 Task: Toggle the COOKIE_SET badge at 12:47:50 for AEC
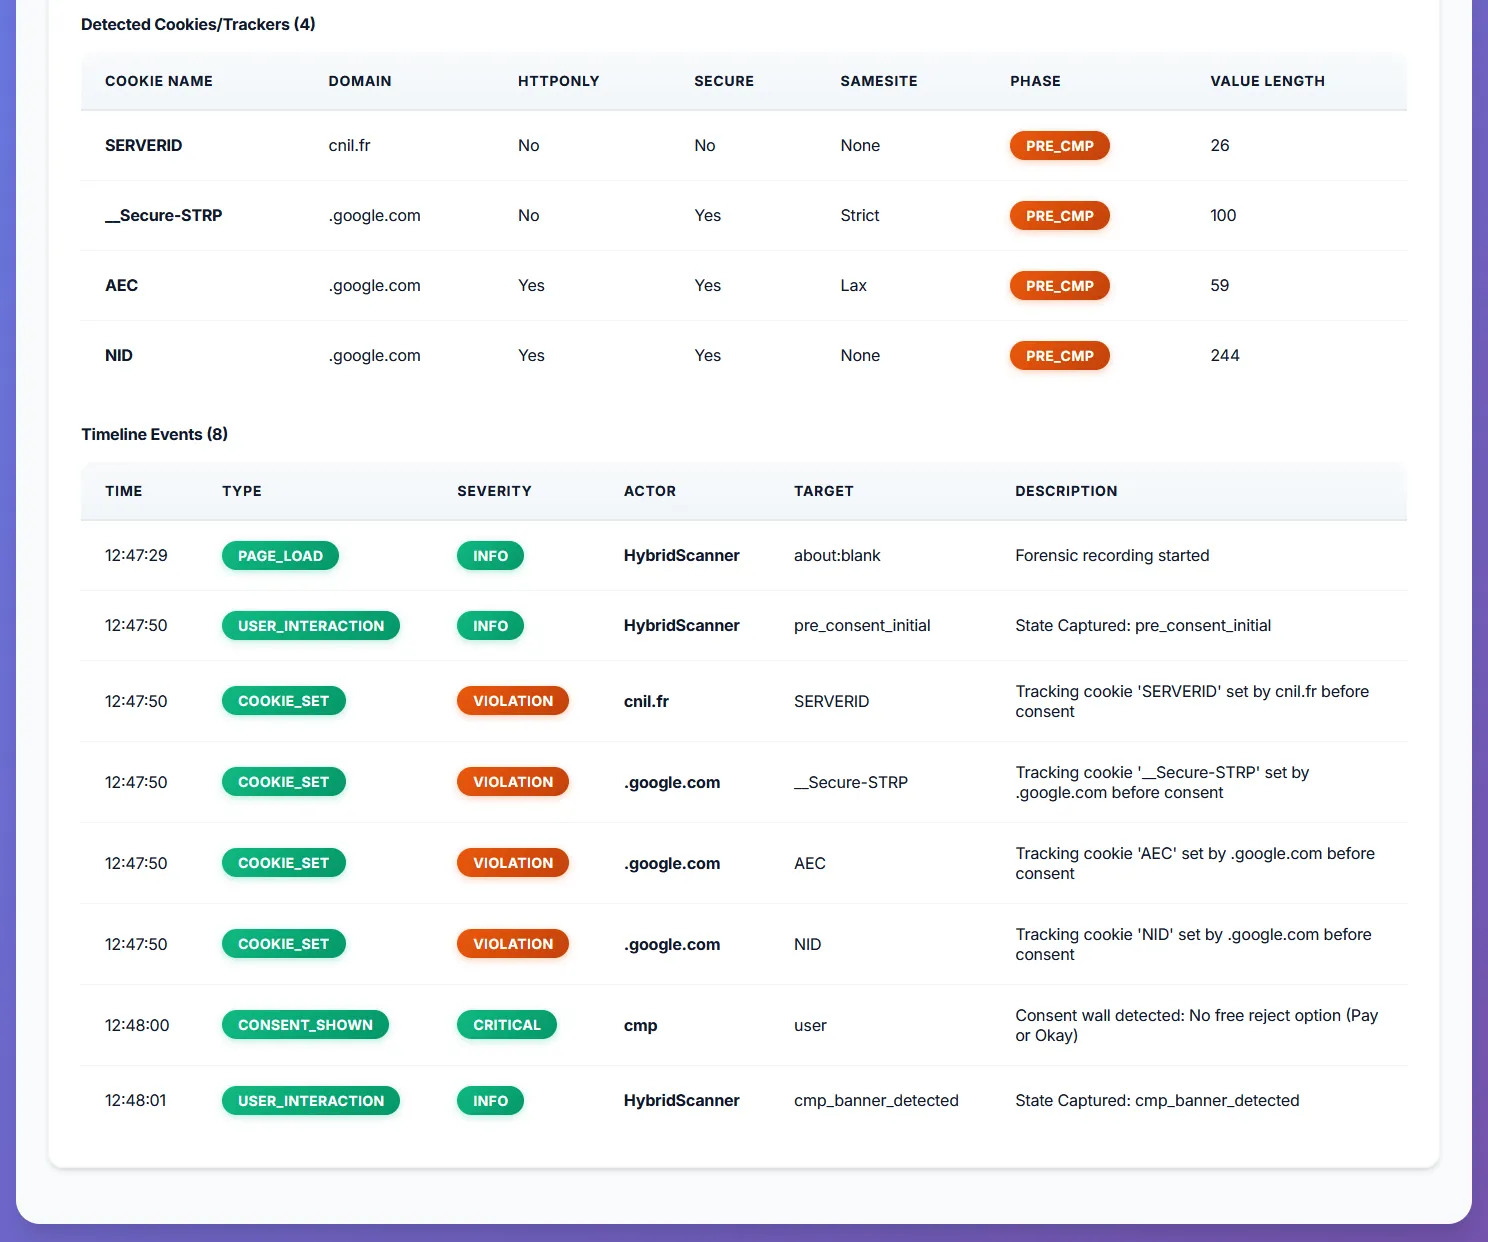pyautogui.click(x=283, y=862)
